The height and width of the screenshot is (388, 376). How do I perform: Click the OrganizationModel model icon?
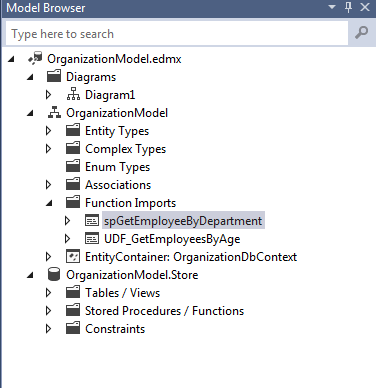(54, 113)
